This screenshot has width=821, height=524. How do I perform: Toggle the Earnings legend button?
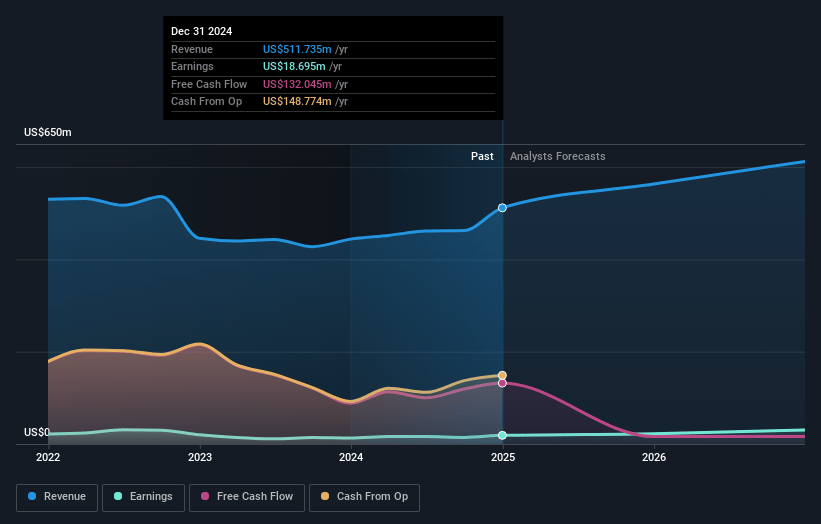pos(143,497)
